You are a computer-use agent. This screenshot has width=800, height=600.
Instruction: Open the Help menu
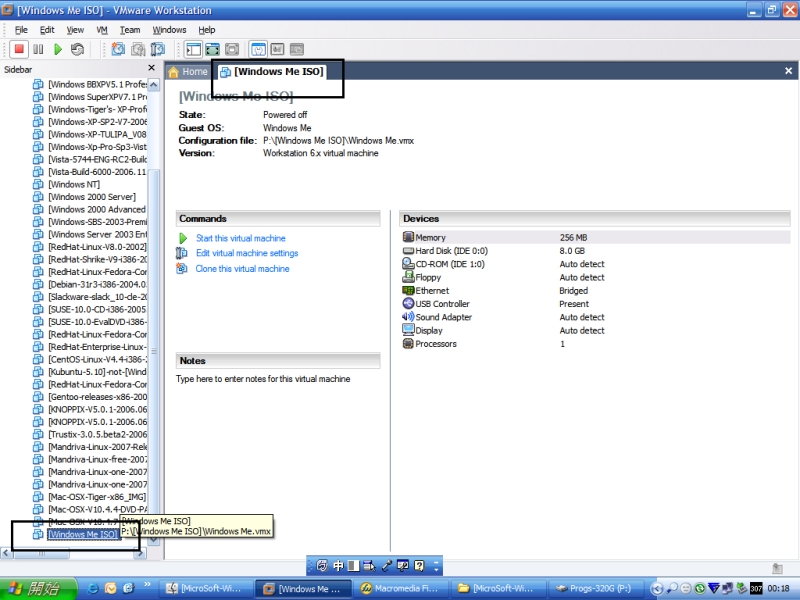207,30
